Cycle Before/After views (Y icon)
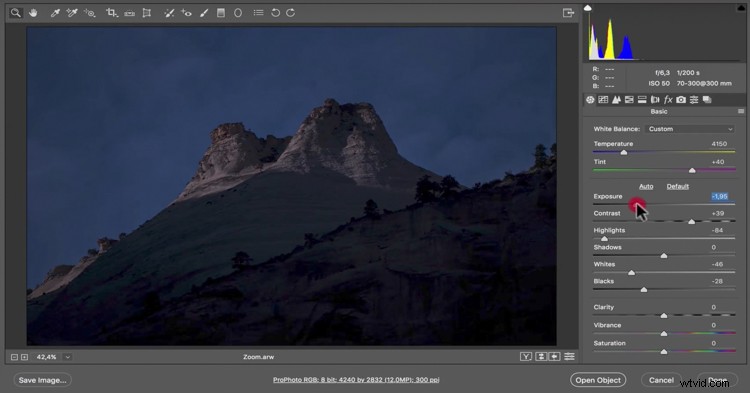This screenshot has width=750, height=393. (526, 357)
